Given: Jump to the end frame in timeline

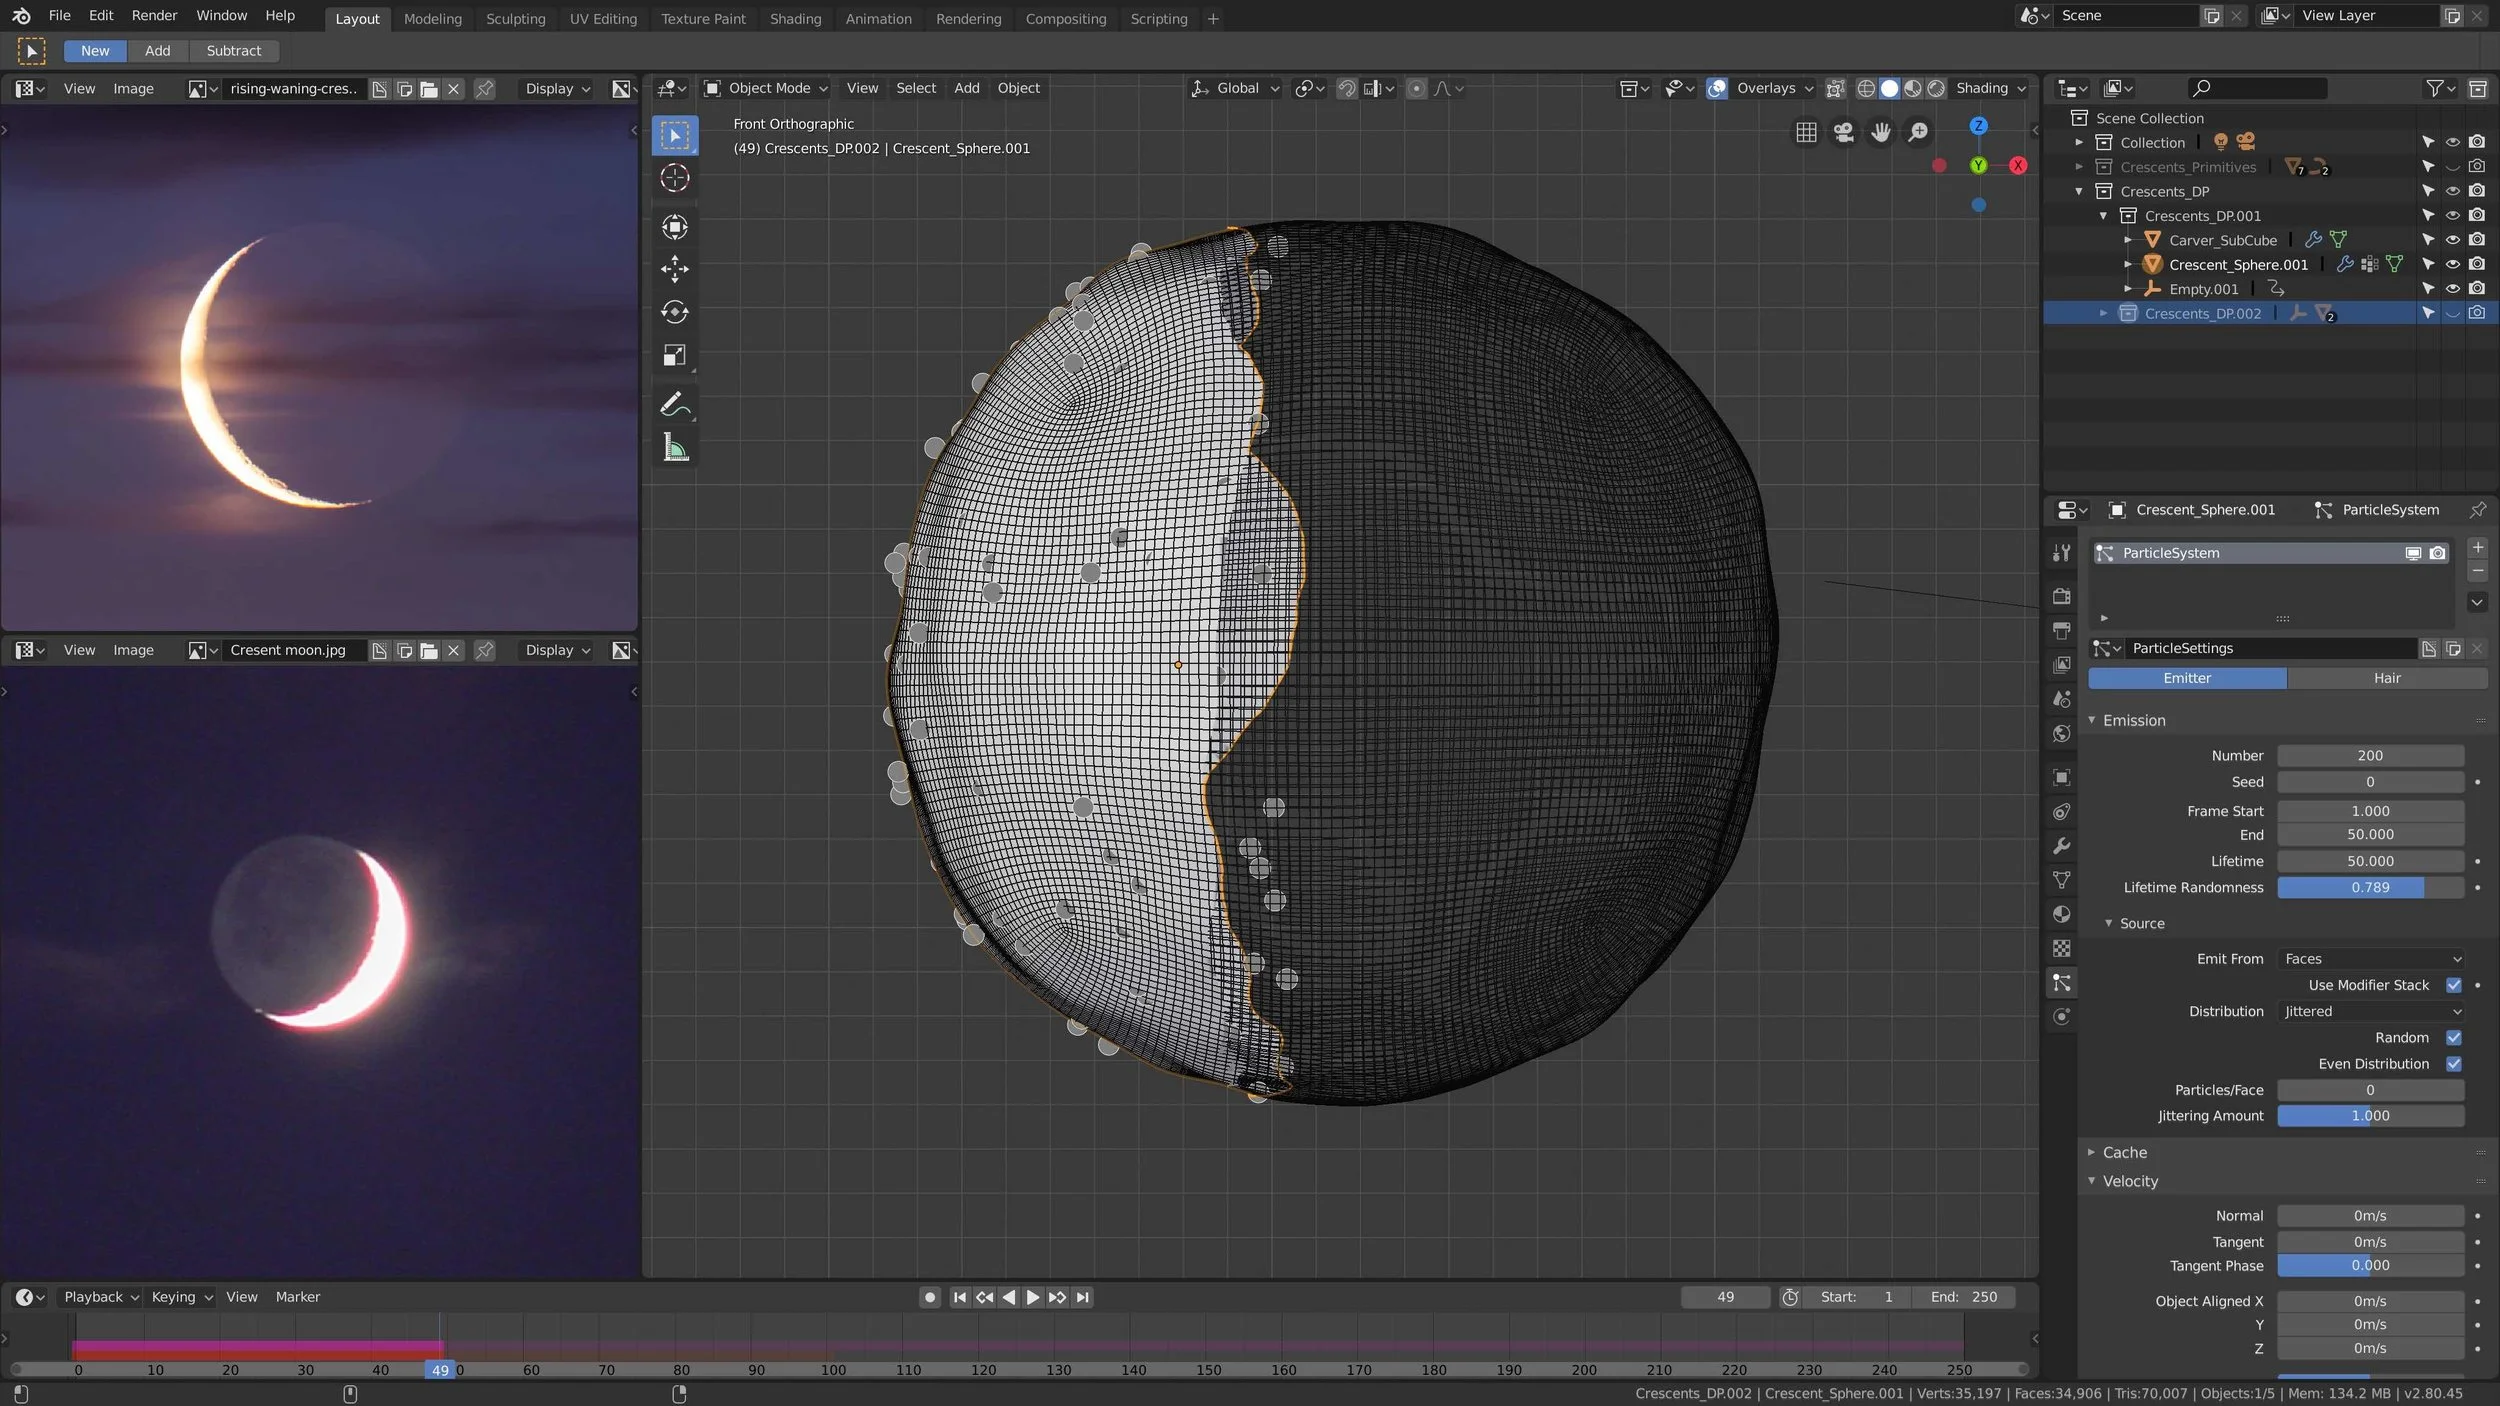Looking at the screenshot, I should pyautogui.click(x=1082, y=1297).
